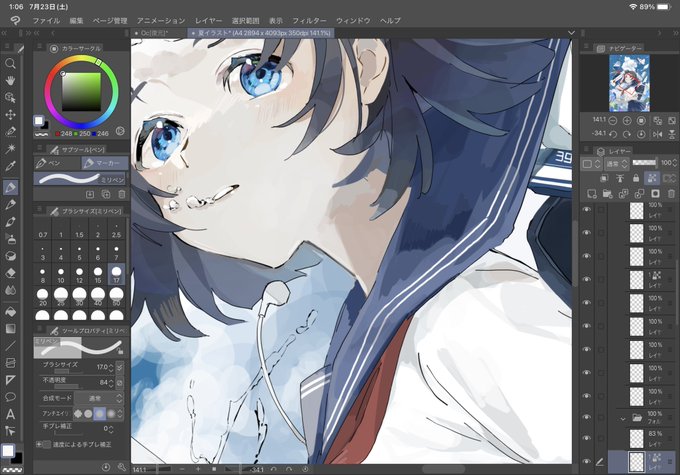680x475 pixels.
Task: Open the Clip Studio logo menu
Action: tap(15, 20)
